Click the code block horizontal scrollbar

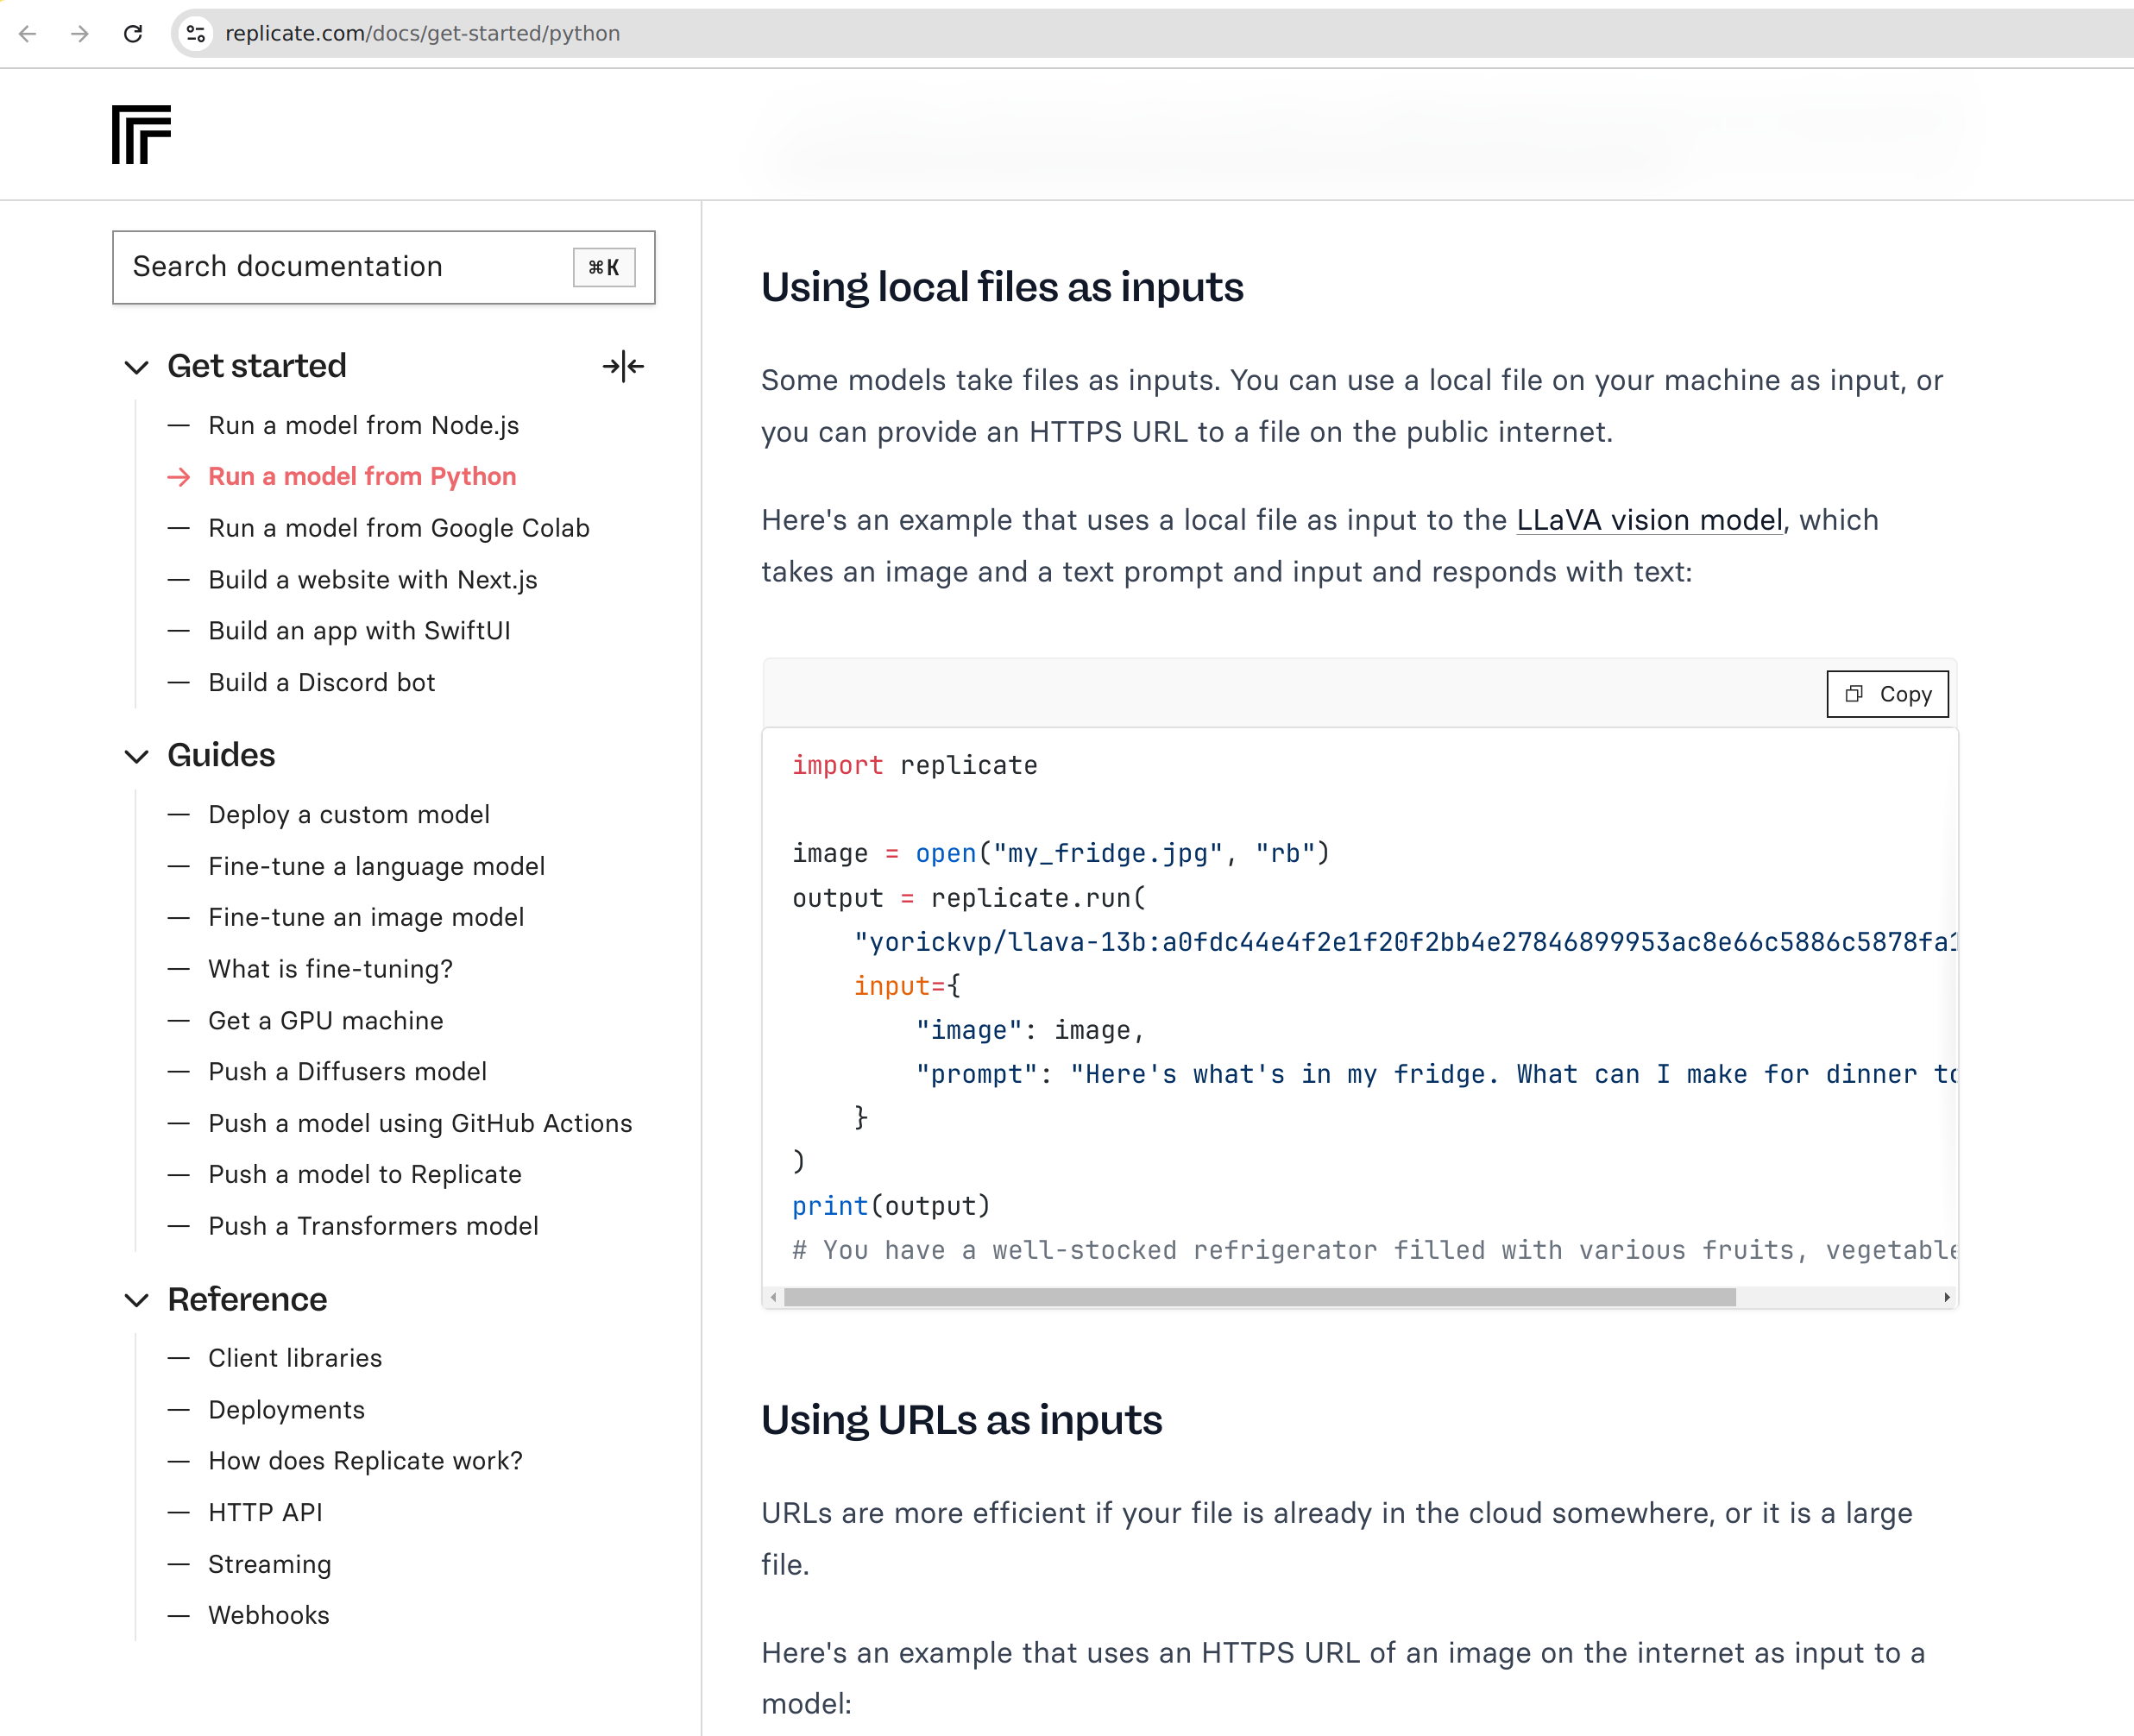pyautogui.click(x=1259, y=1298)
